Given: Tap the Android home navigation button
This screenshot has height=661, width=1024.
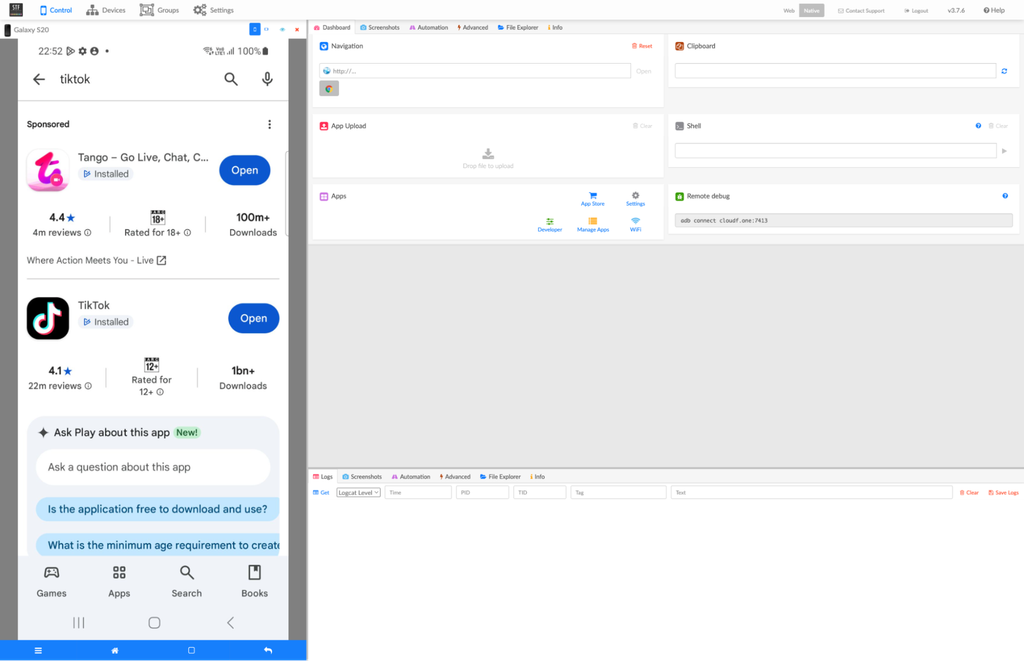Looking at the screenshot, I should (x=154, y=622).
